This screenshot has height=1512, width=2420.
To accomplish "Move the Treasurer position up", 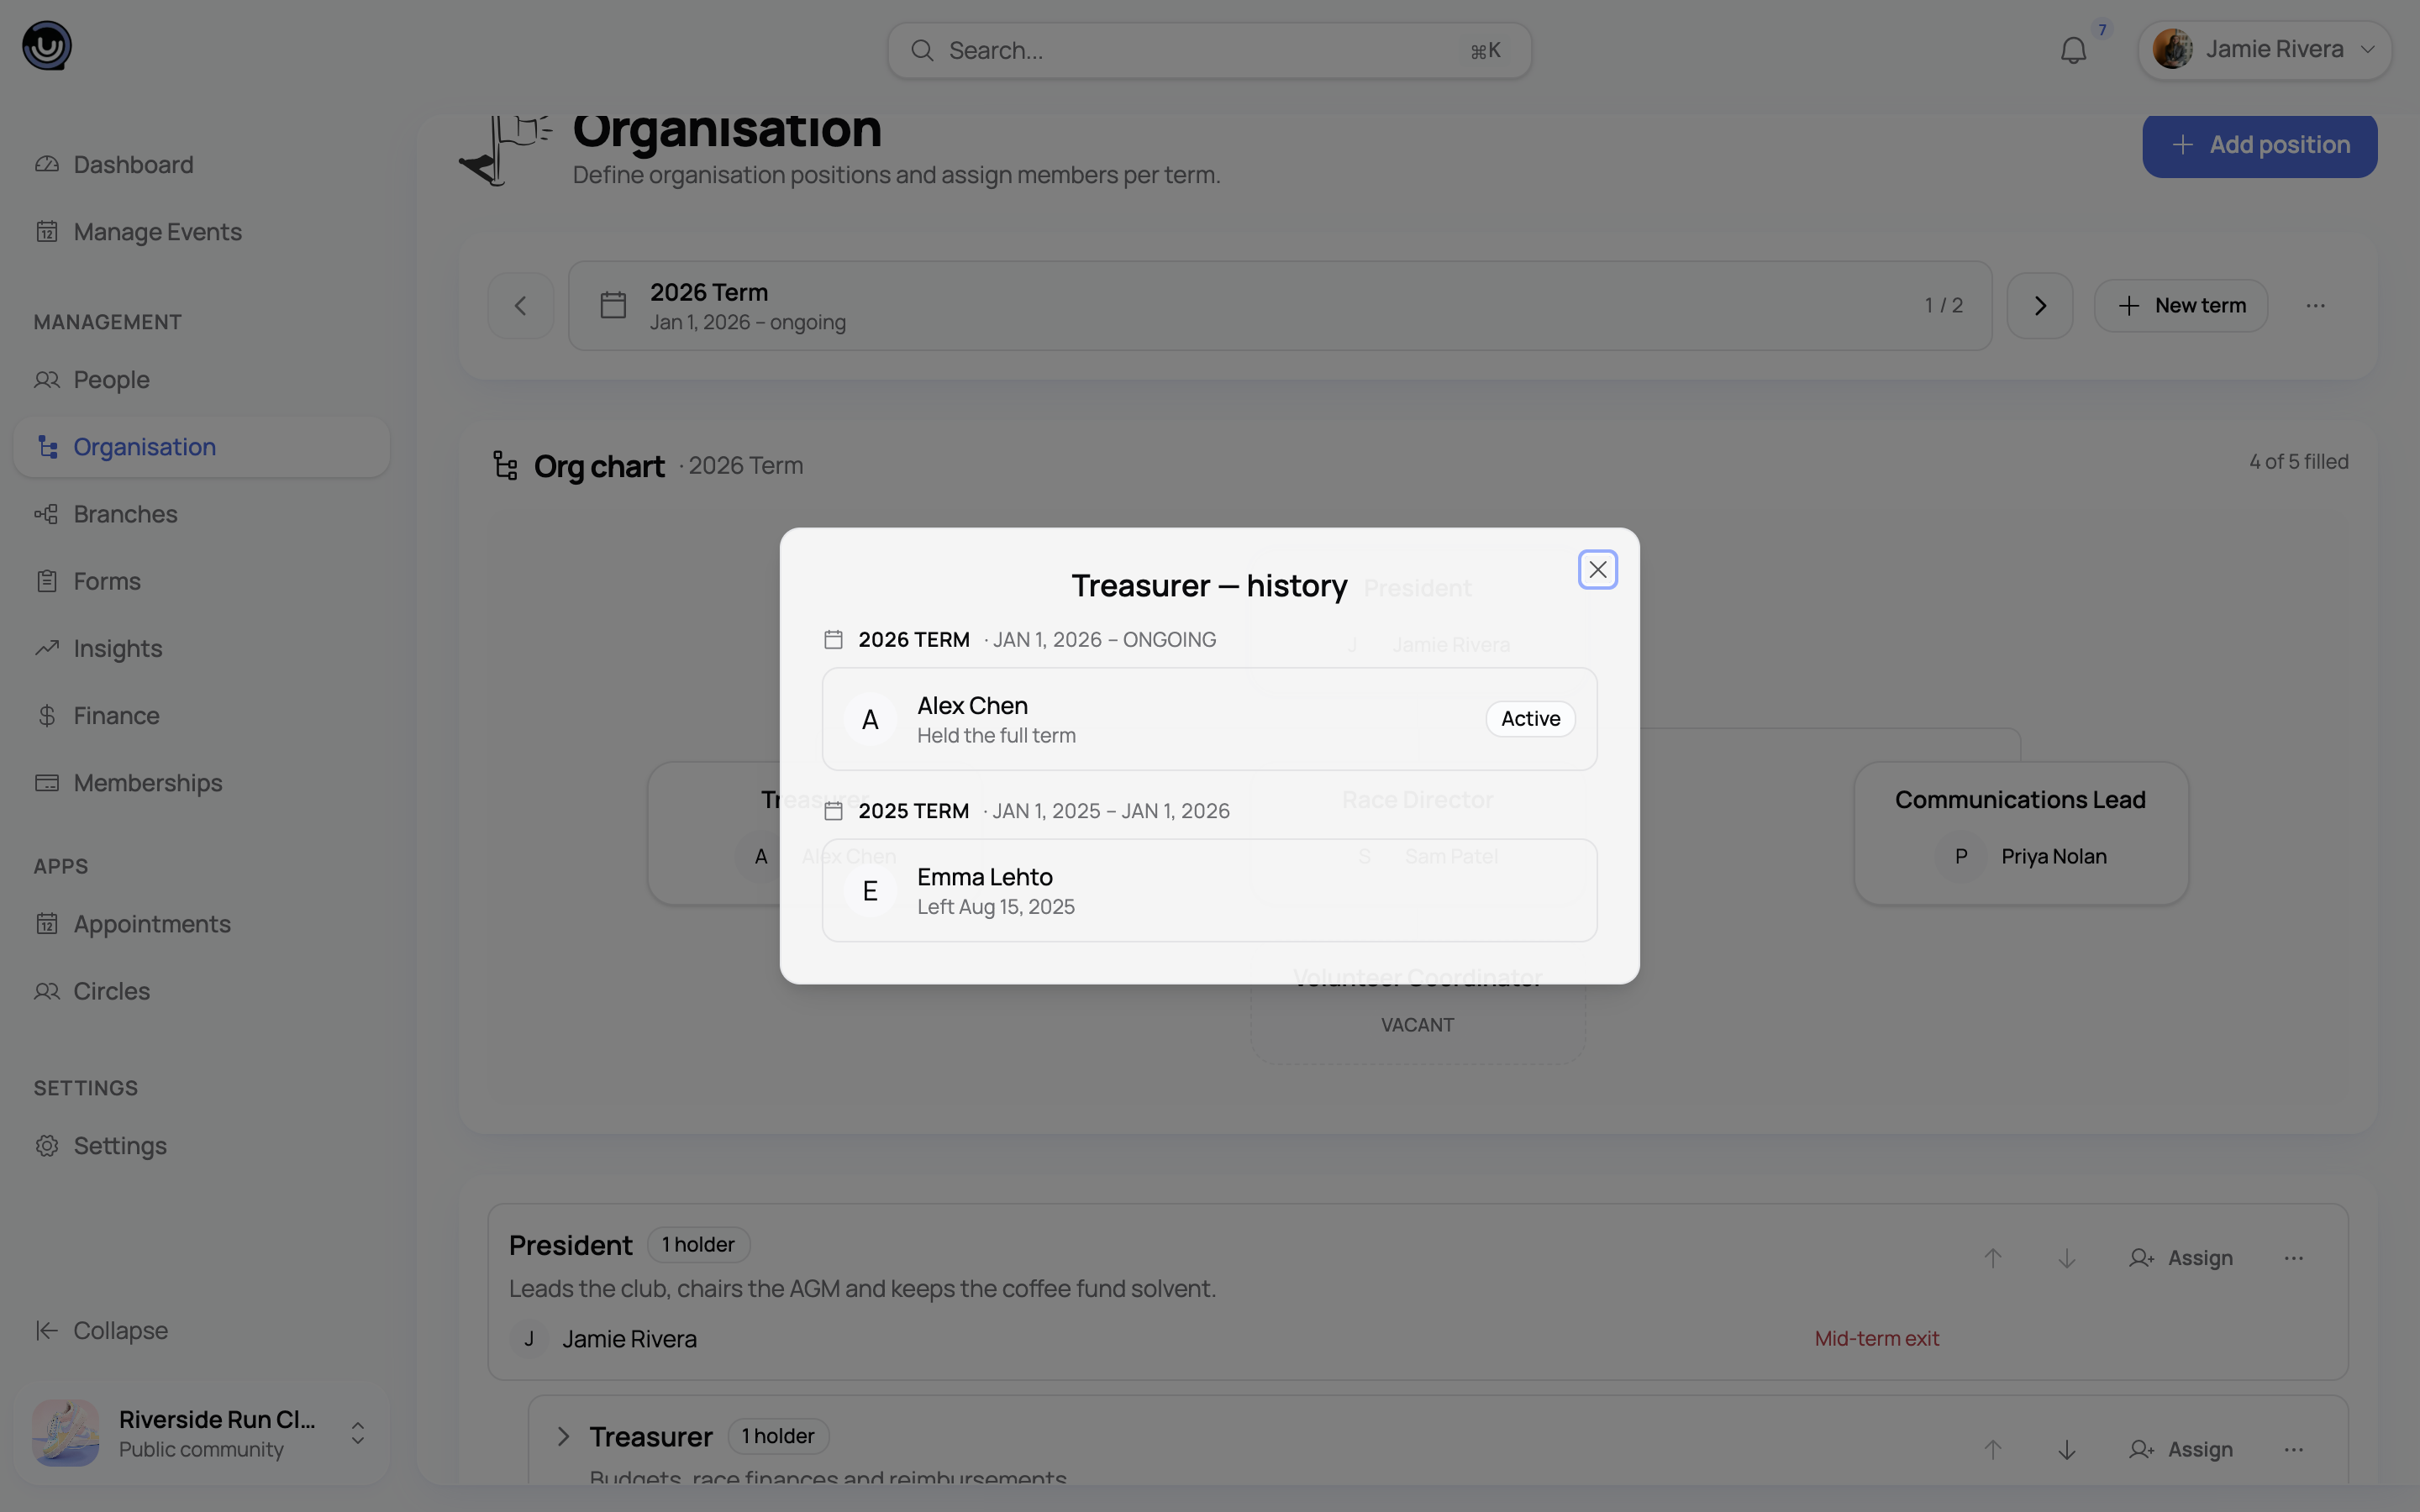I will coord(1992,1450).
